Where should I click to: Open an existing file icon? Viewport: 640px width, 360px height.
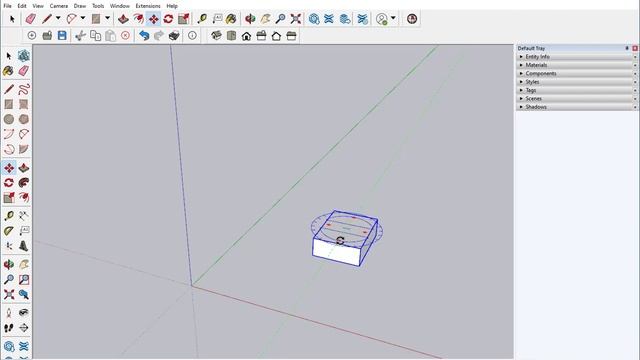47,36
